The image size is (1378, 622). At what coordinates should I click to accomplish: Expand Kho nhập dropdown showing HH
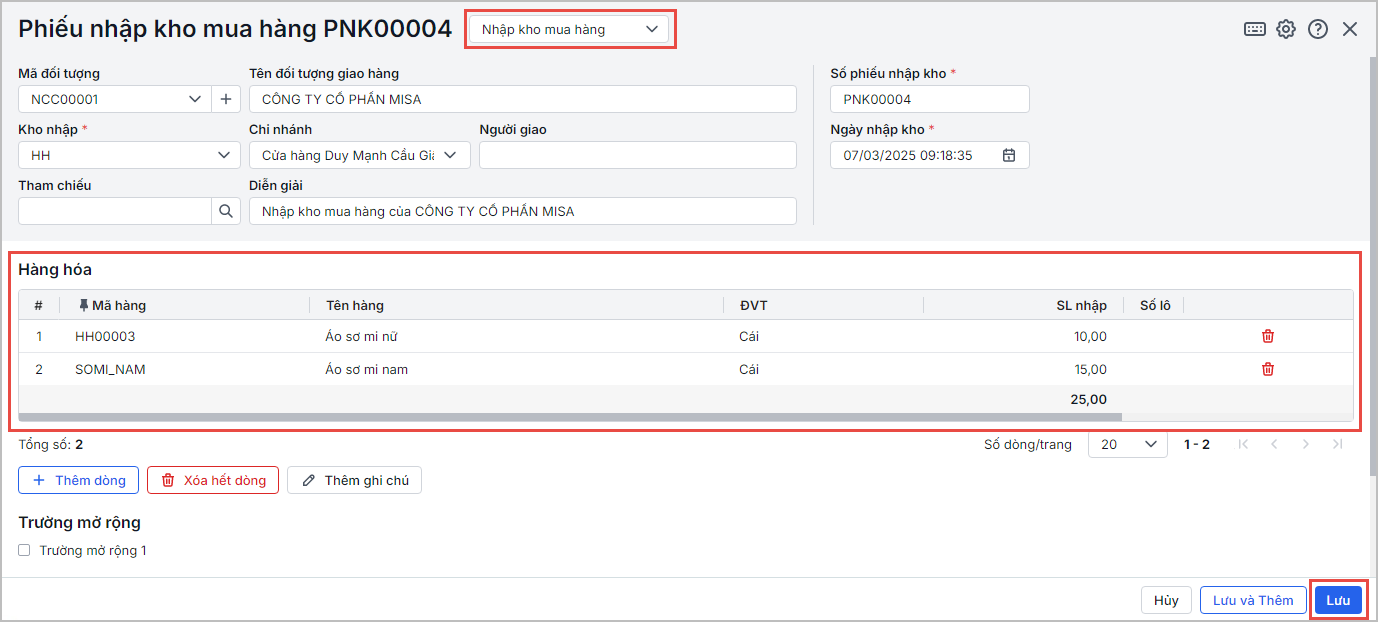223,155
